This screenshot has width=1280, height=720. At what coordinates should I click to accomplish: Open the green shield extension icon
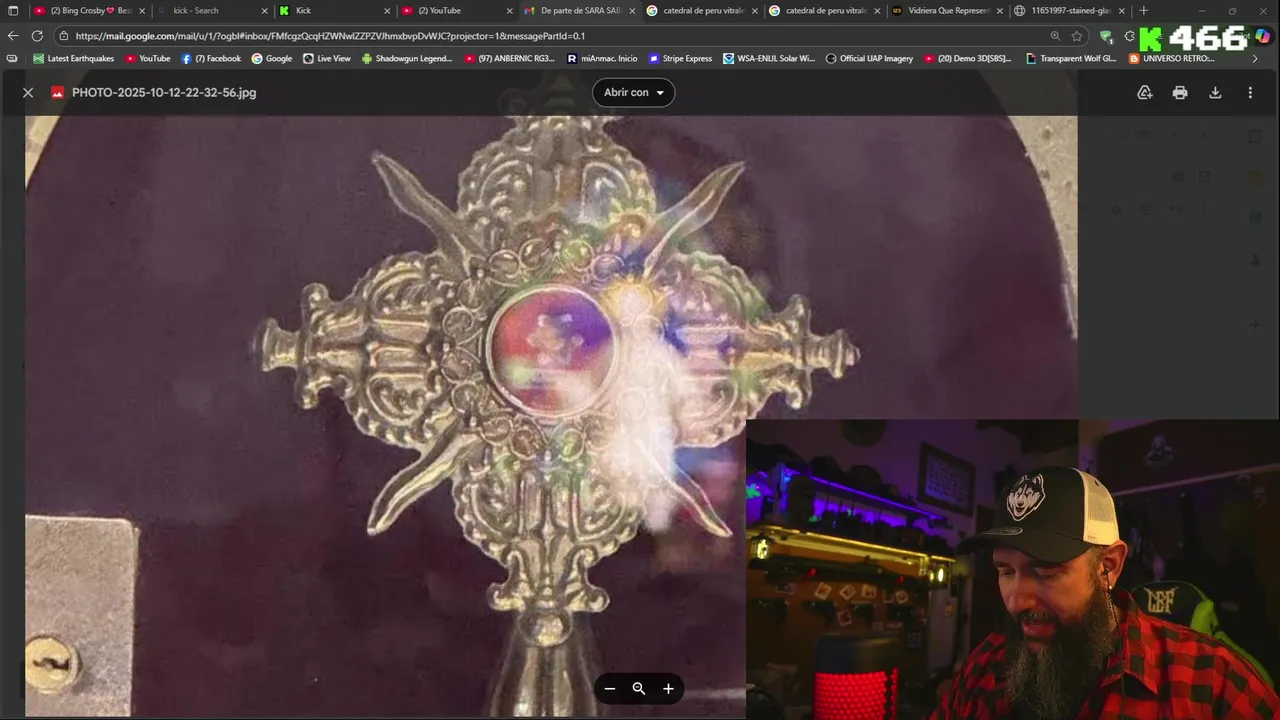tap(1106, 36)
